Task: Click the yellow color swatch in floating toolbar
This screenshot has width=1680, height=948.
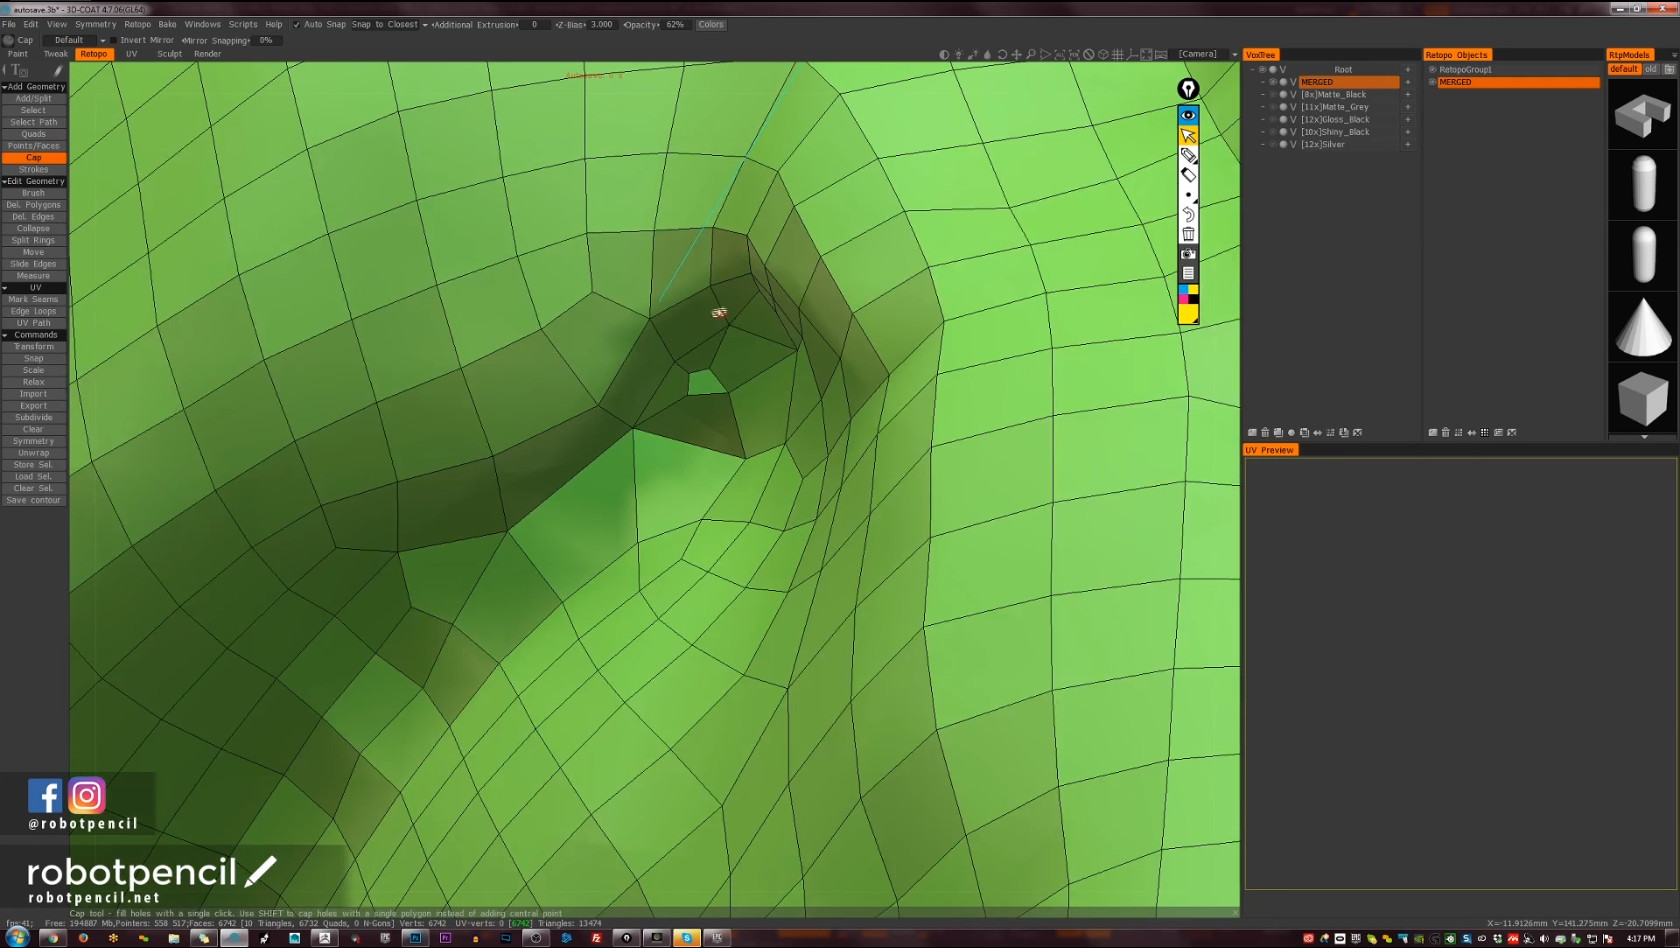Action: click(1188, 314)
